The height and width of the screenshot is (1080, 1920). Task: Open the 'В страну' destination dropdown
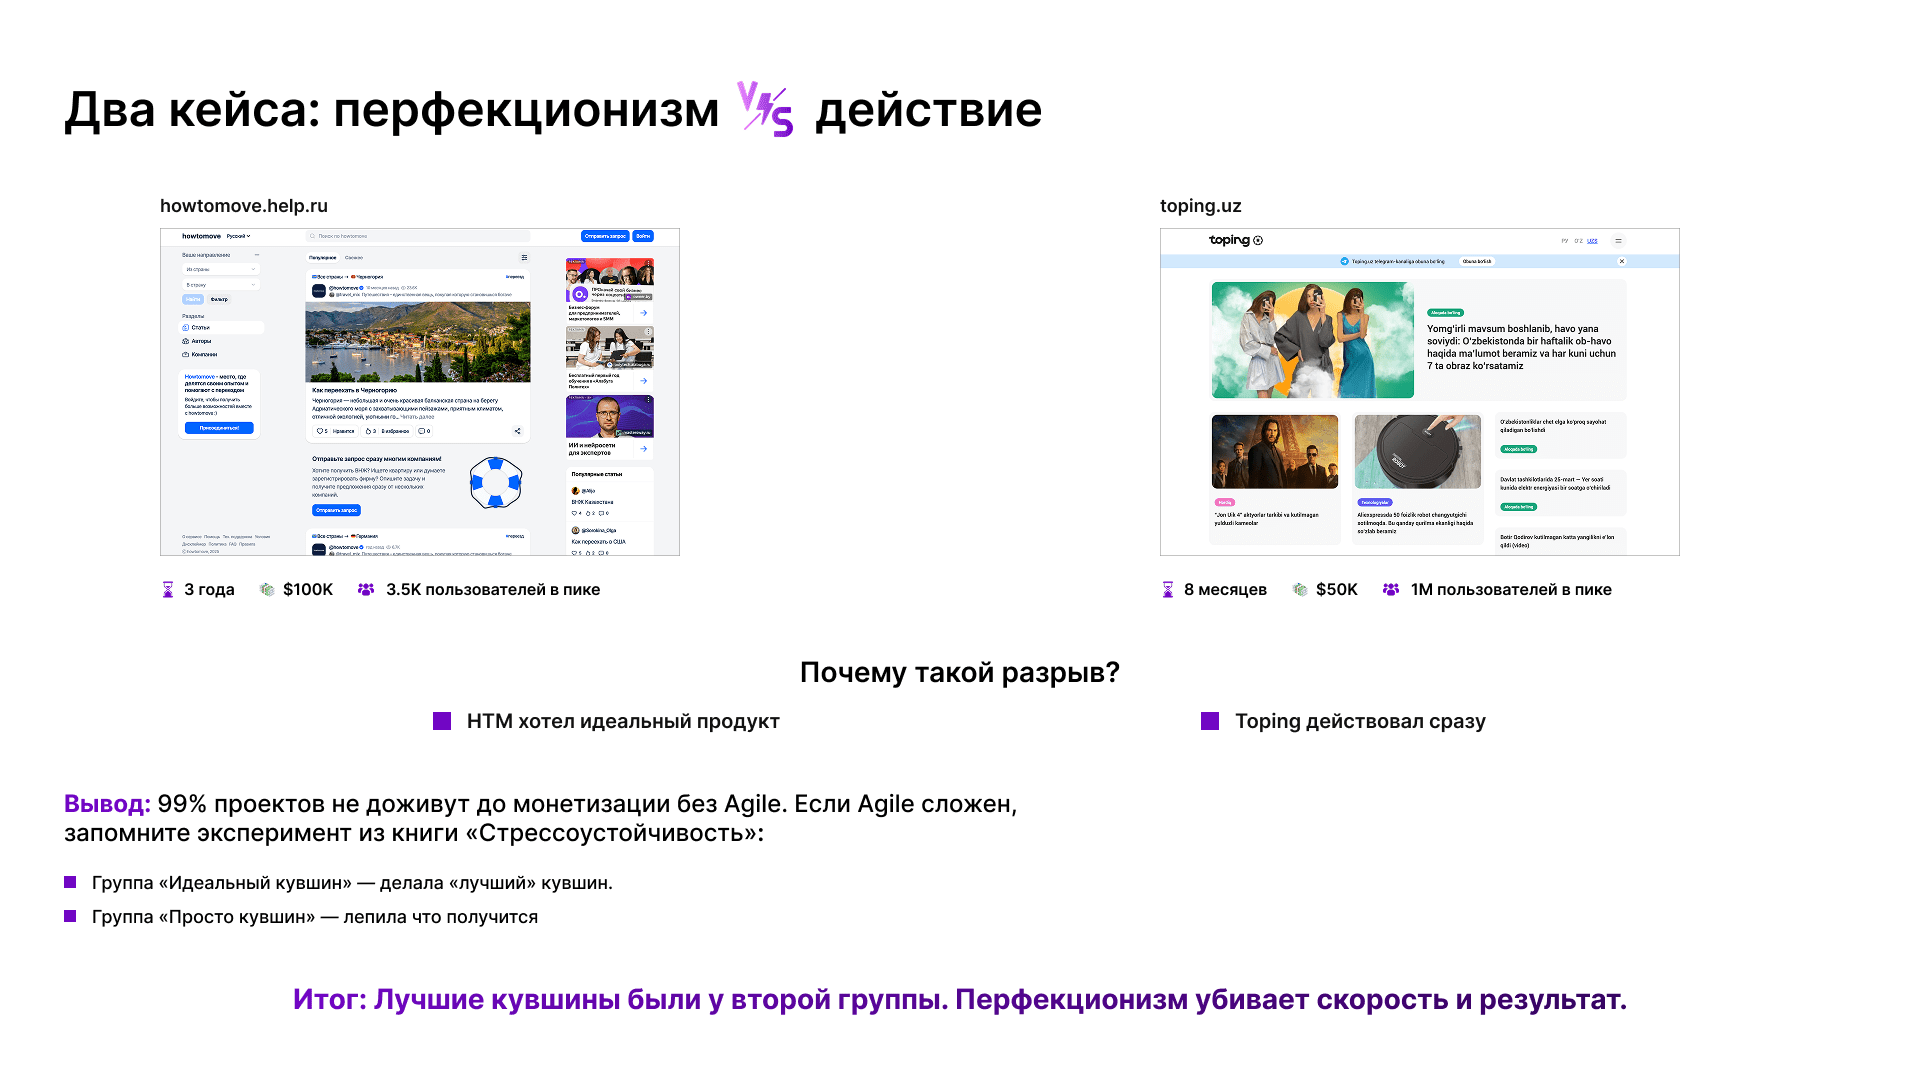click(221, 285)
